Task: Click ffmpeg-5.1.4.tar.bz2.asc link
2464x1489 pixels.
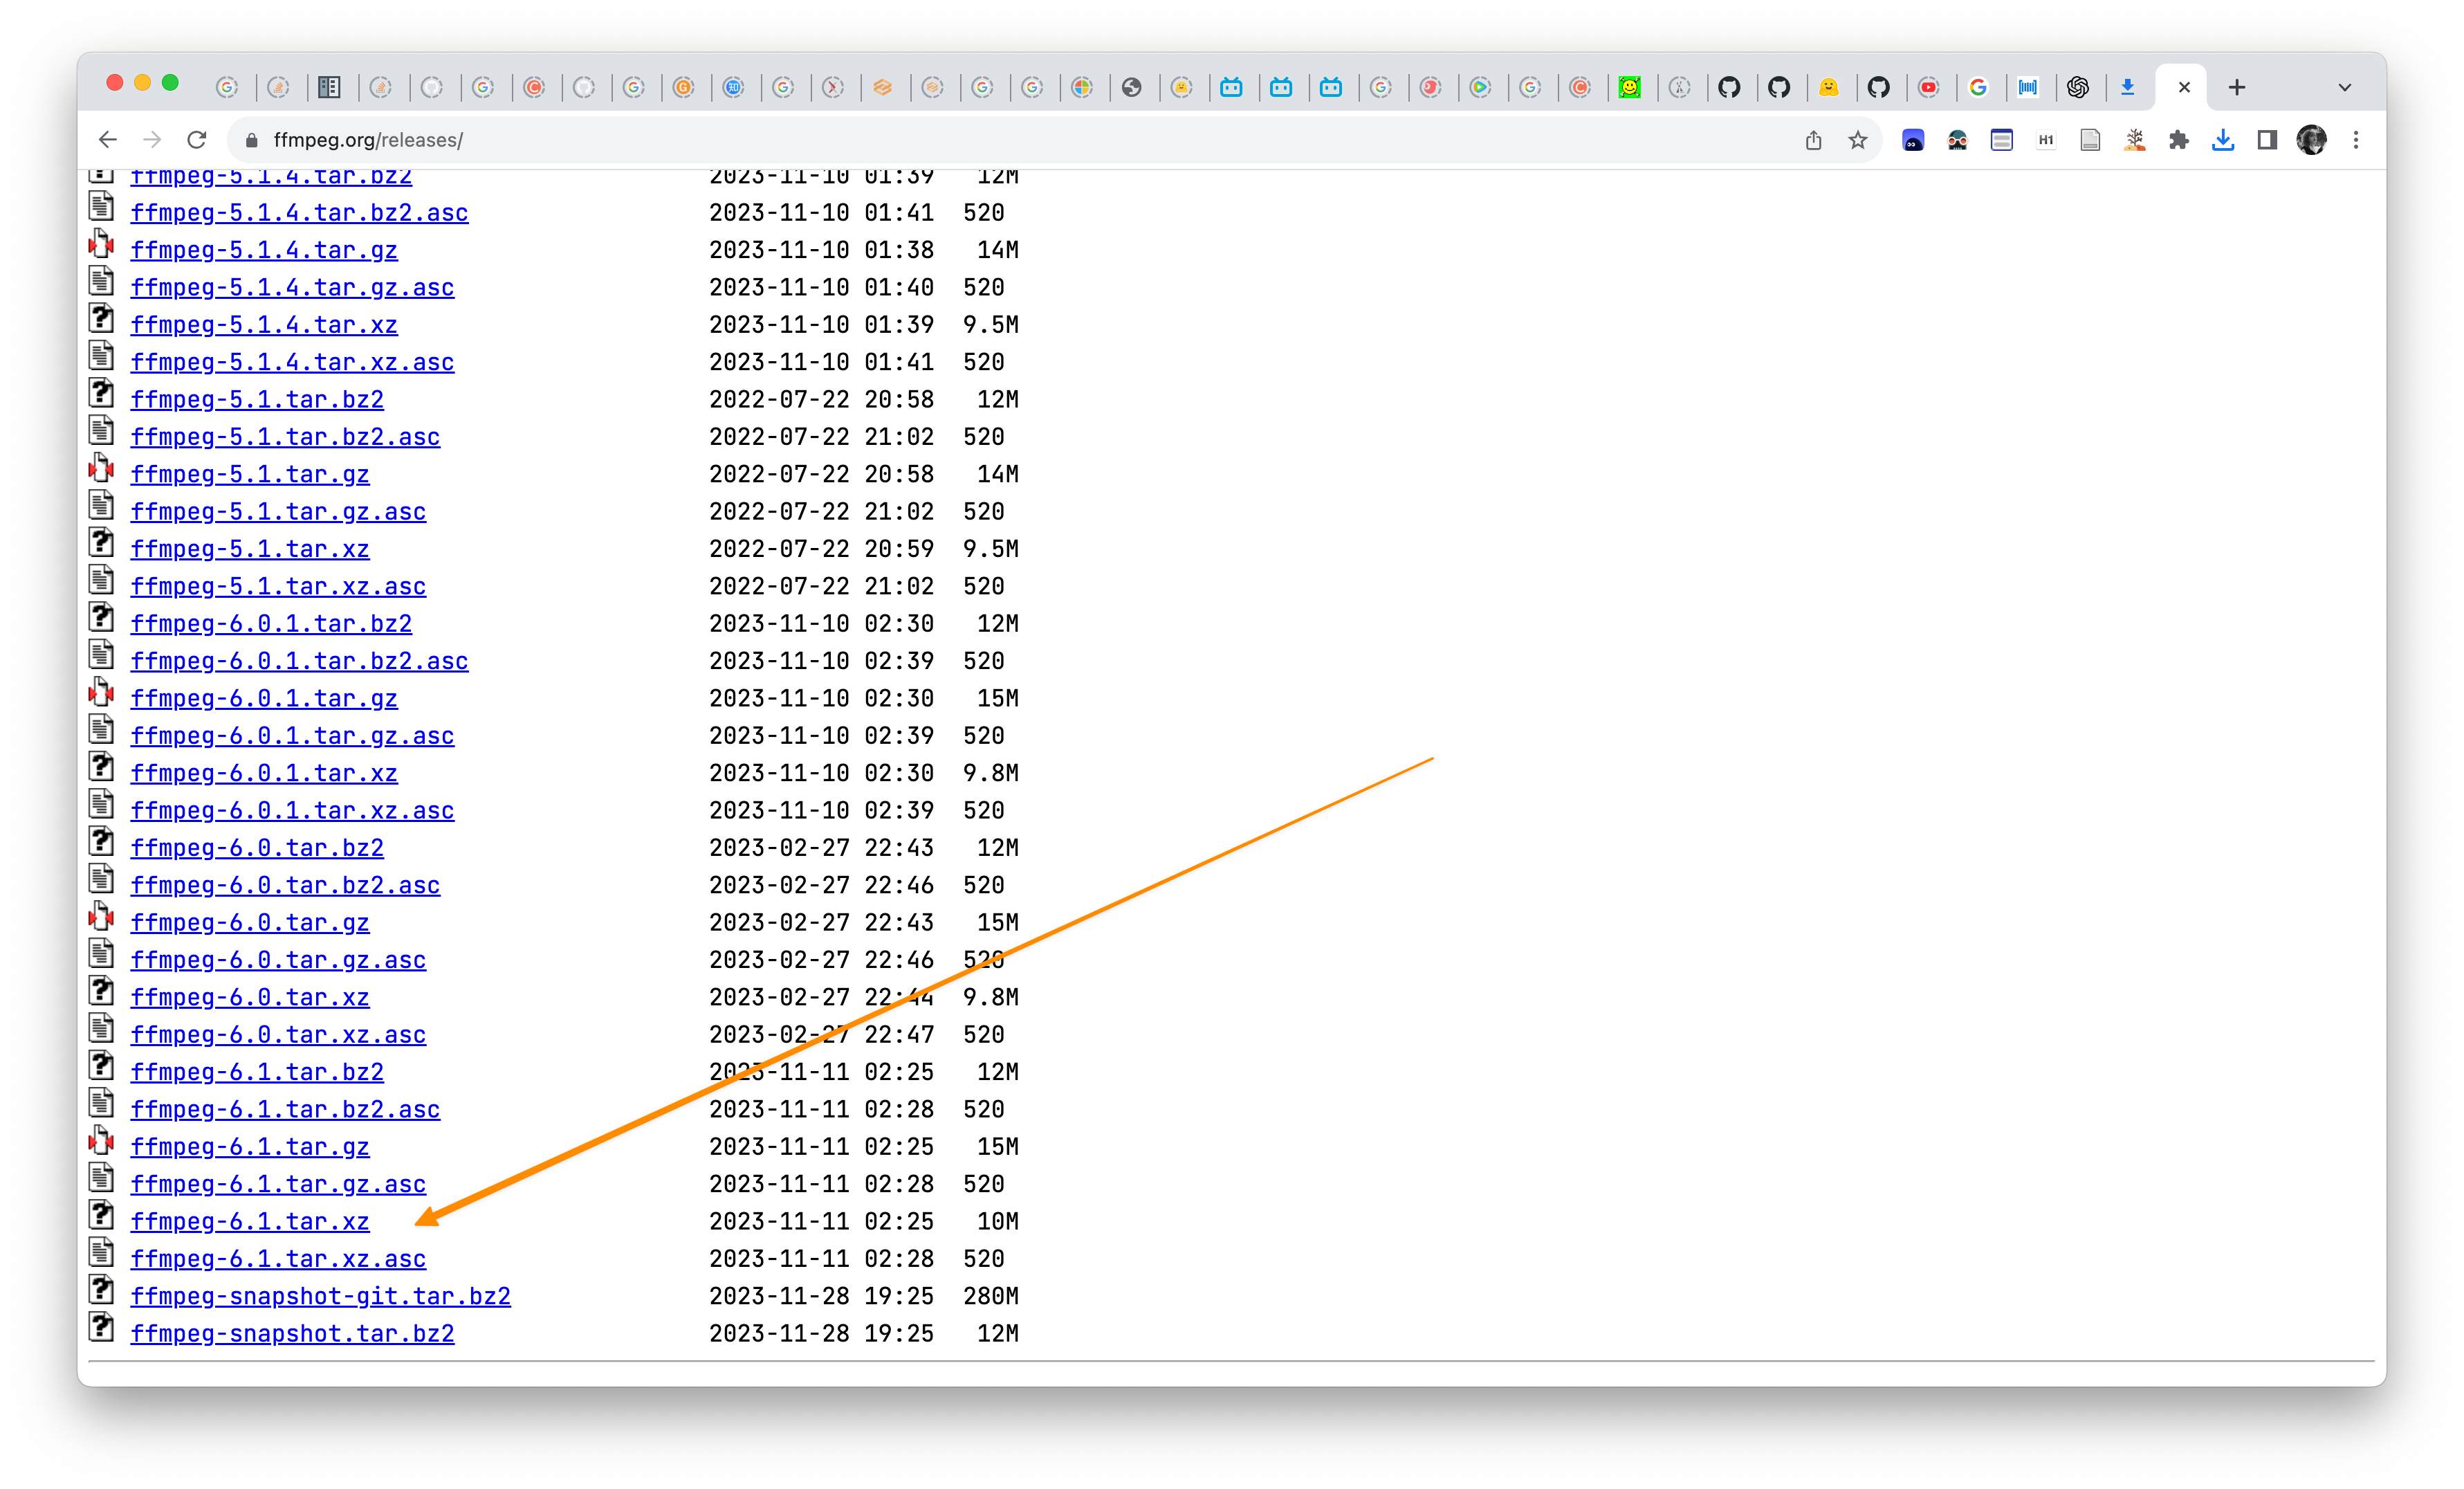Action: [299, 213]
